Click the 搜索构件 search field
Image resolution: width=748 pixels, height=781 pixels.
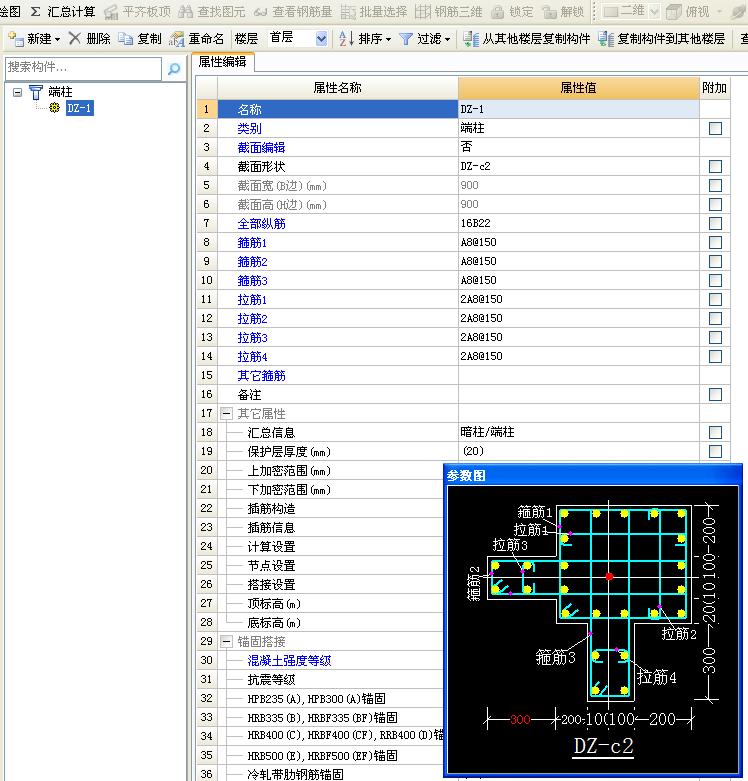coord(83,68)
